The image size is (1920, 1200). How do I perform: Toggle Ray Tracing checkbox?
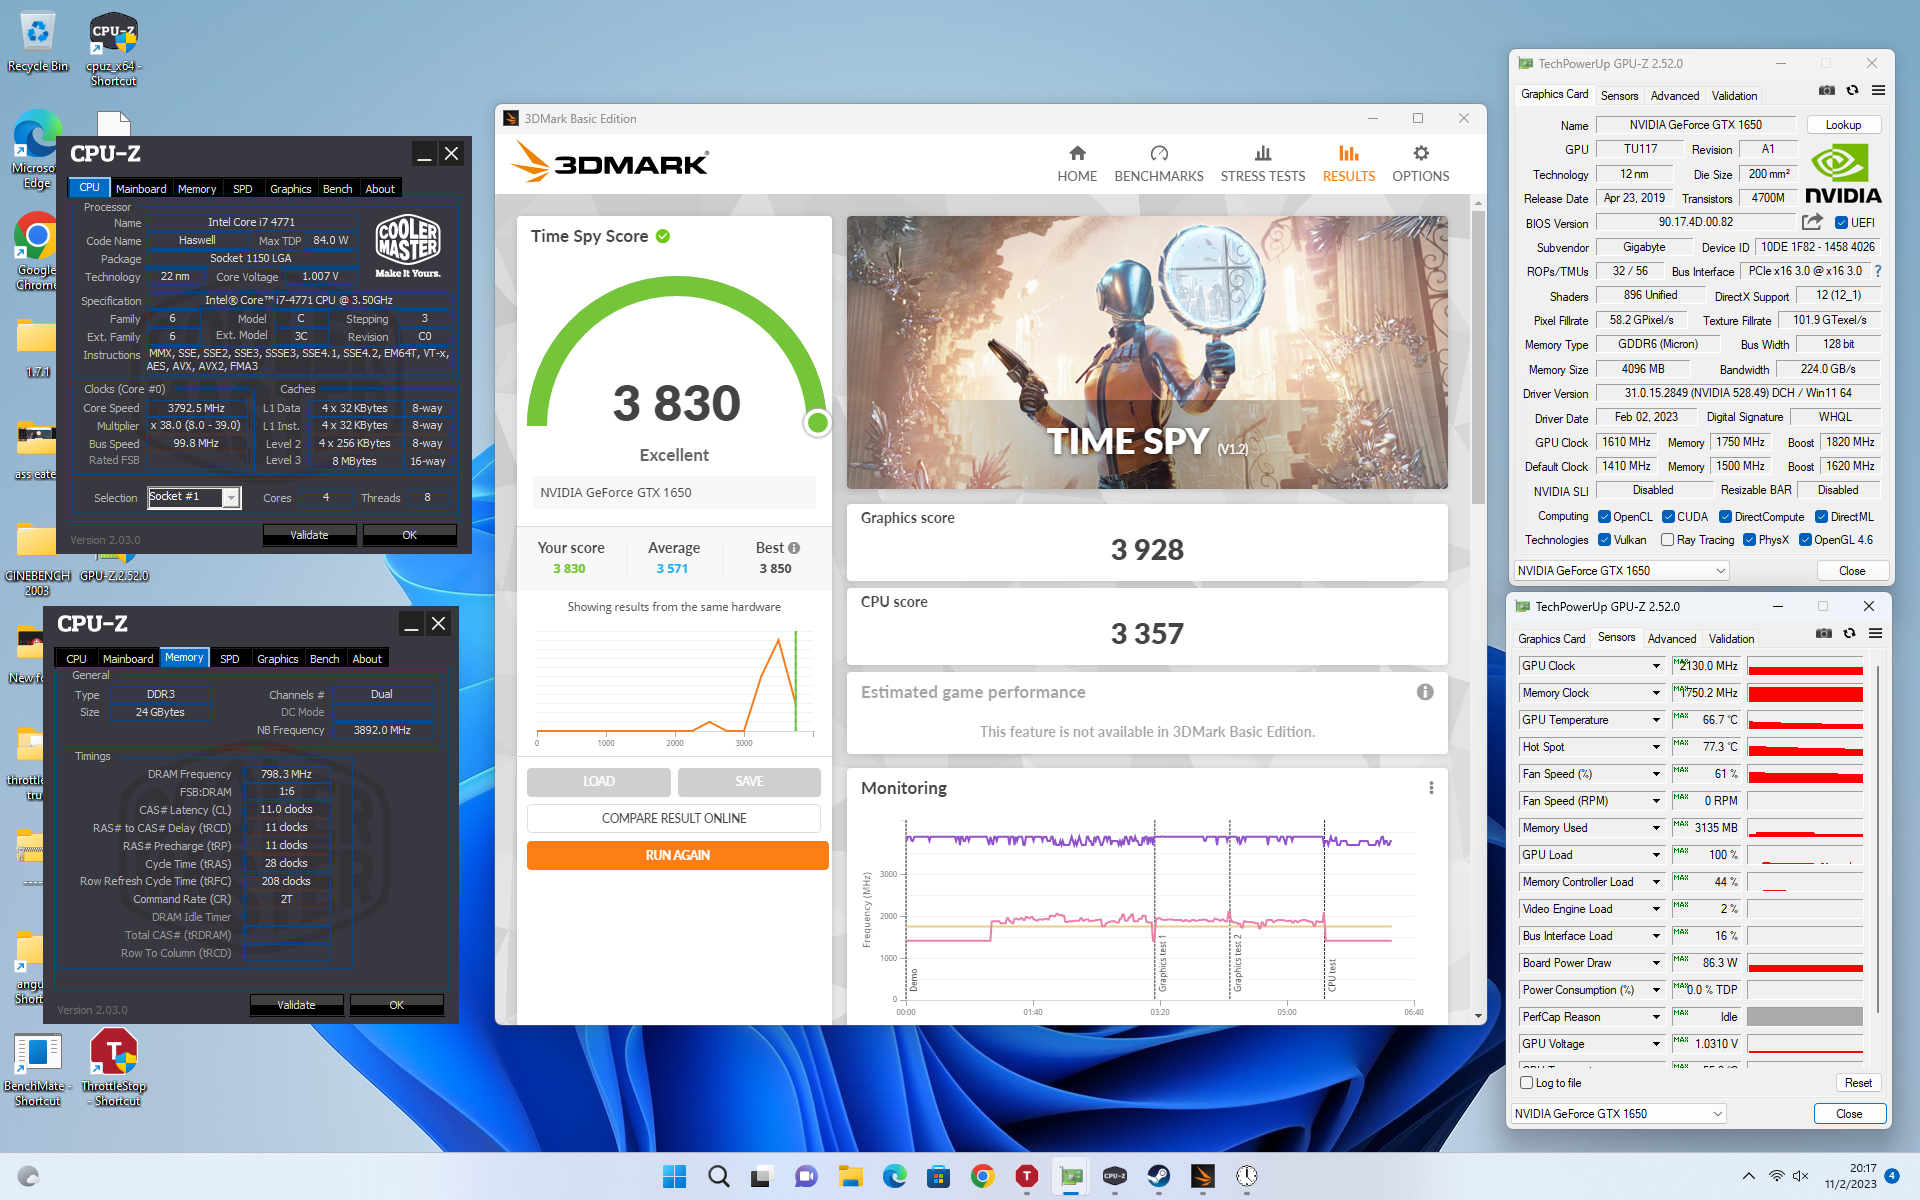tap(1667, 540)
